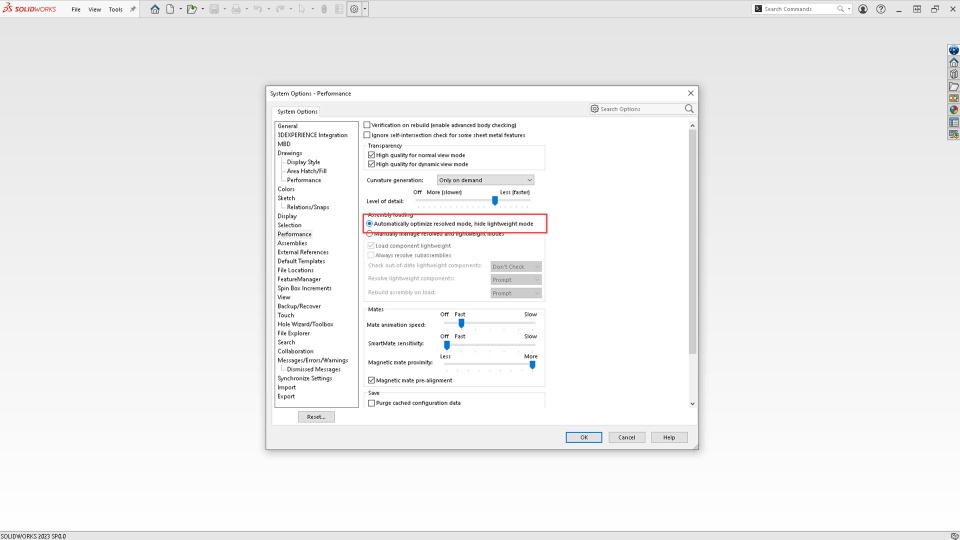Select Assemblies in options tree
The height and width of the screenshot is (540, 960).
click(x=292, y=243)
